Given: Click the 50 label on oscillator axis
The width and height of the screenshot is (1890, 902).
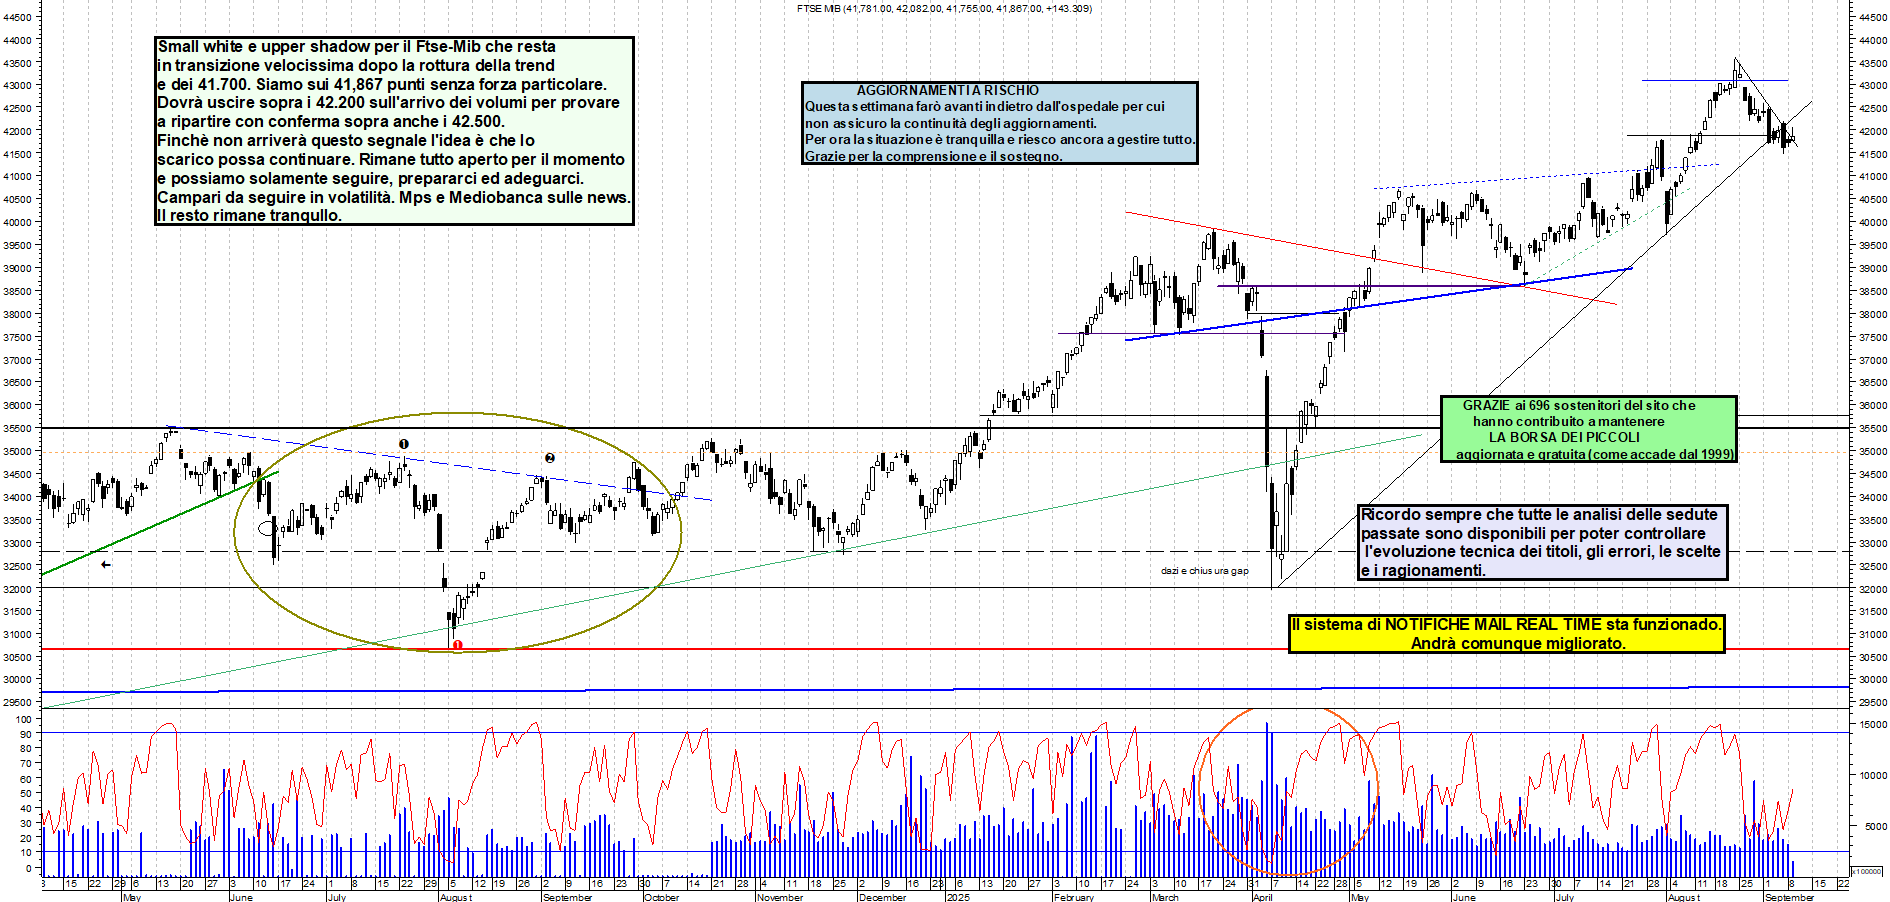Looking at the screenshot, I should [27, 793].
